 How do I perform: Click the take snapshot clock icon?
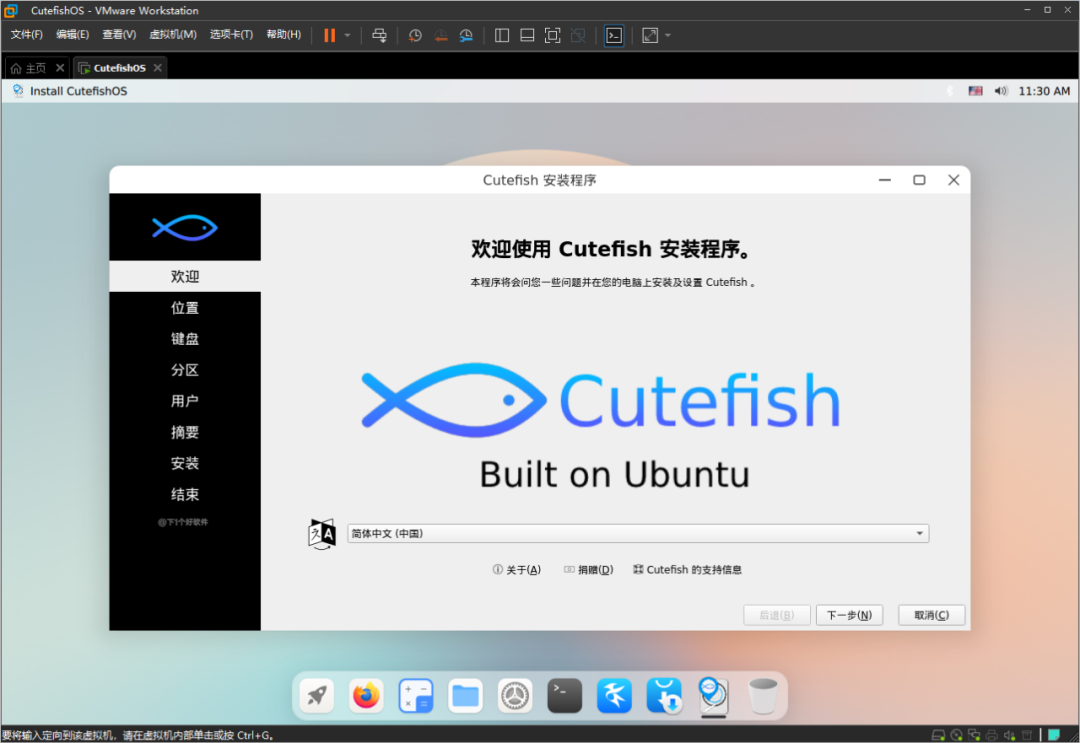(415, 35)
